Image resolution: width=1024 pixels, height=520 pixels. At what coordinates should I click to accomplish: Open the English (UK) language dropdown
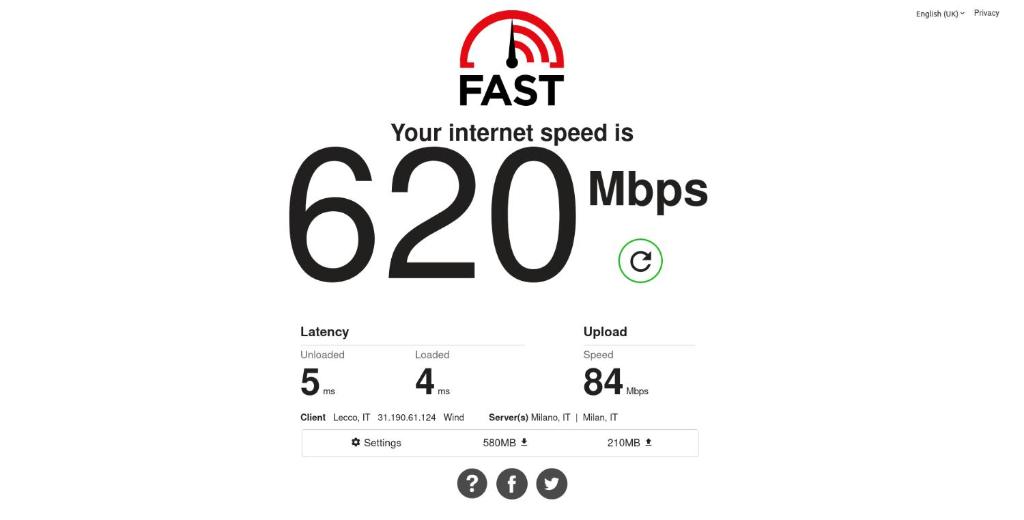point(940,14)
